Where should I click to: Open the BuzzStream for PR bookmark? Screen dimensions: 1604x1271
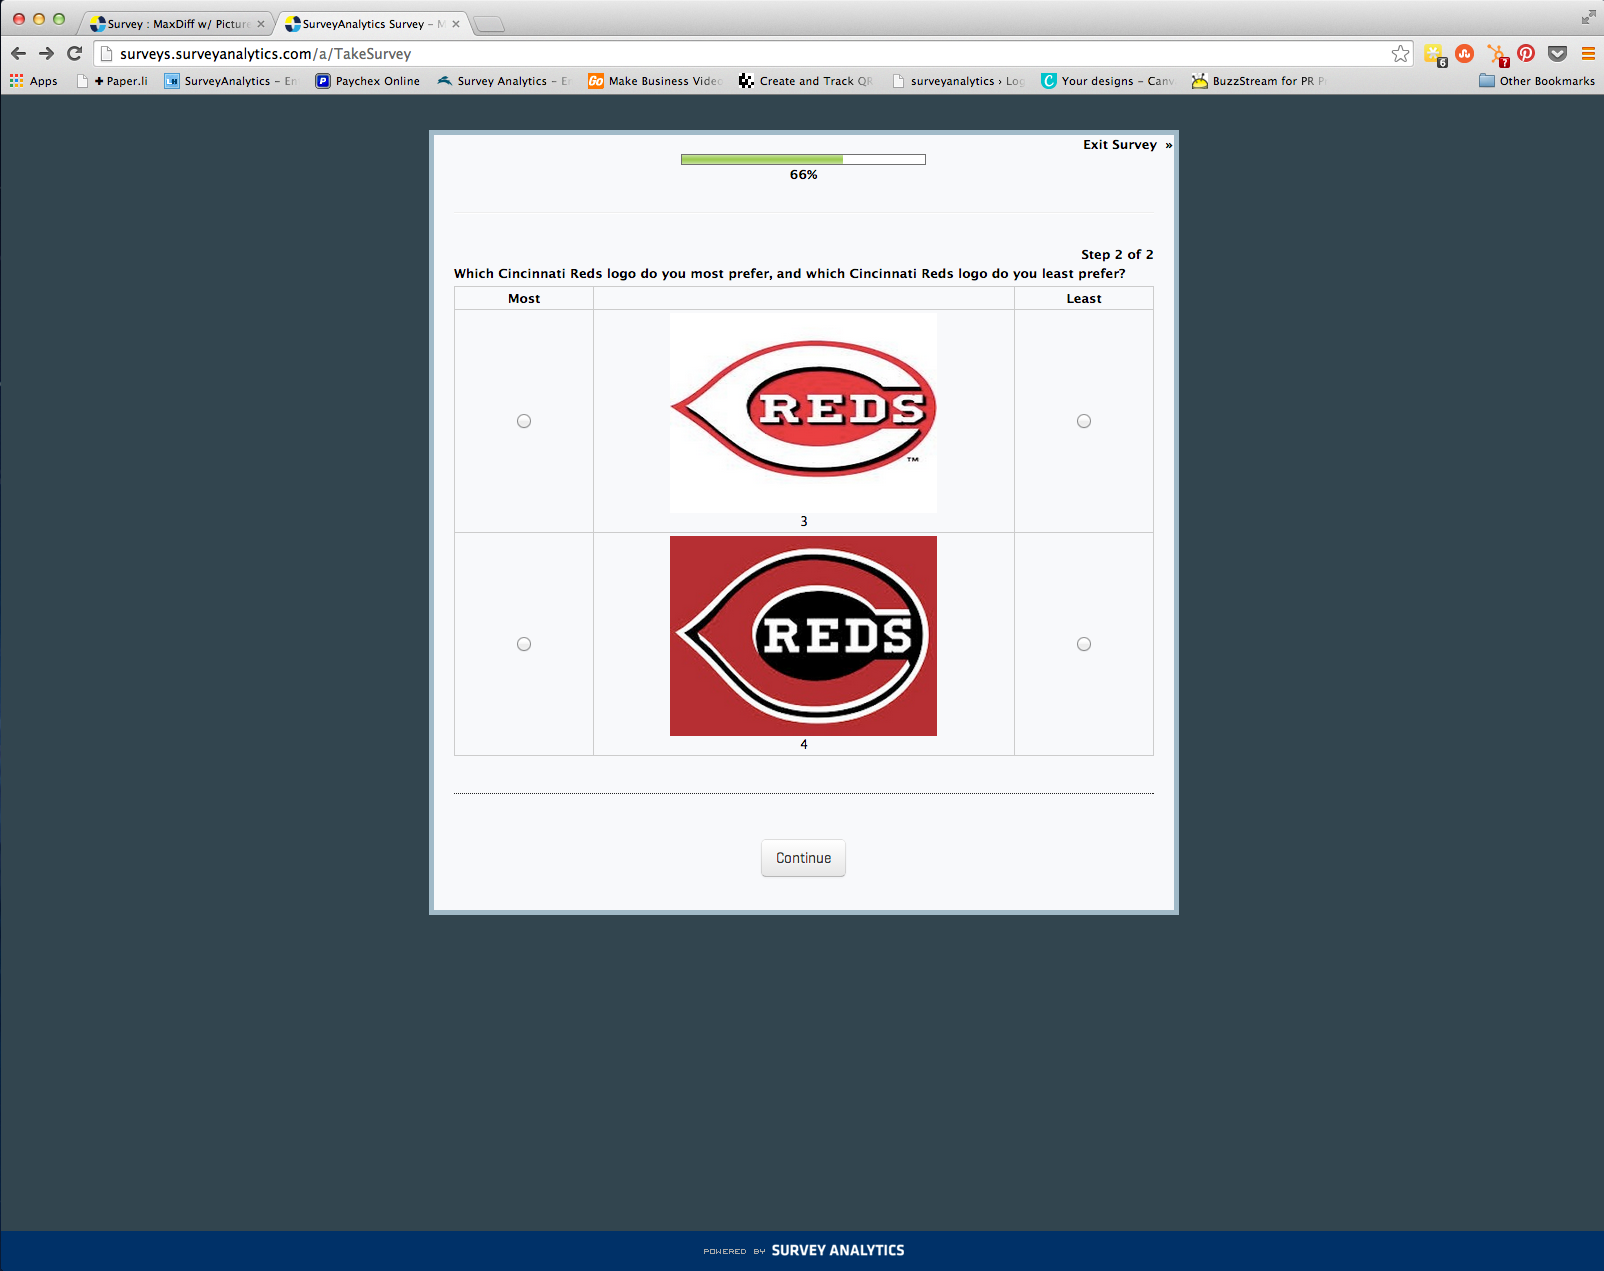[x=1259, y=81]
